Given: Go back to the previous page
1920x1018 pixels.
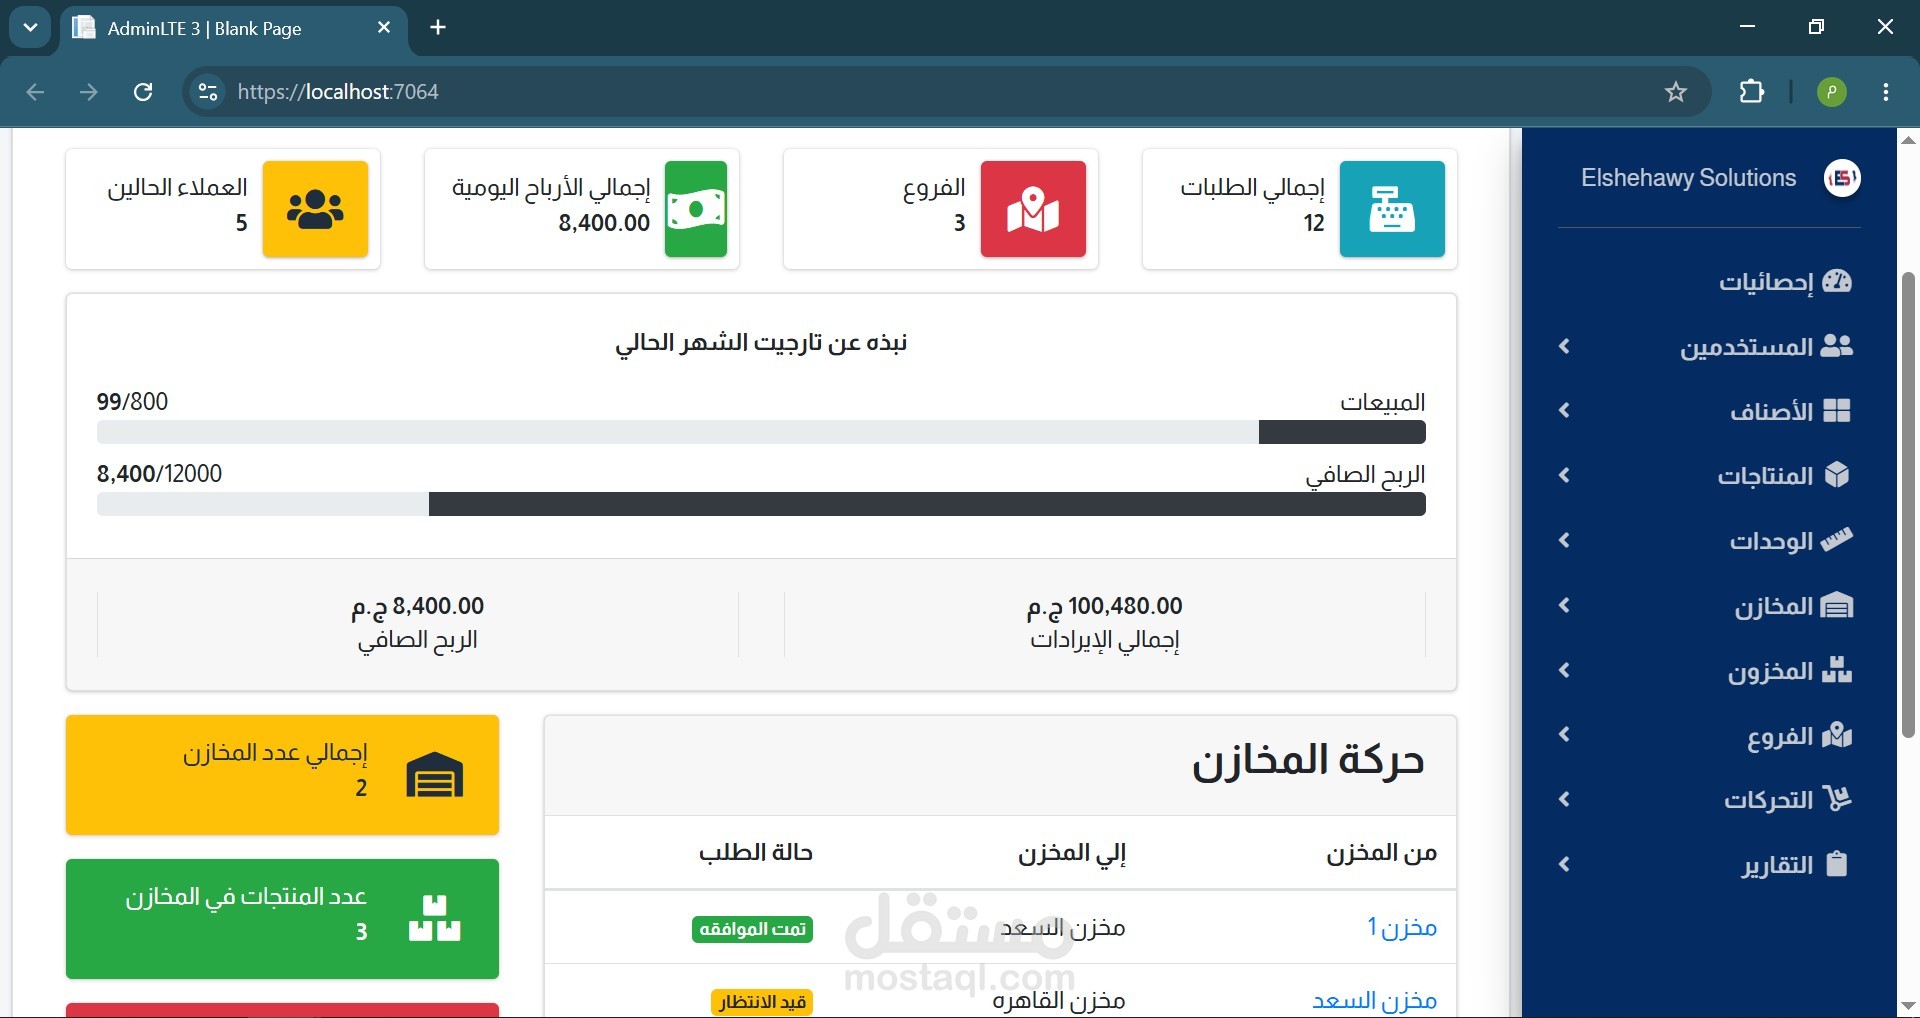Looking at the screenshot, I should (x=35, y=92).
